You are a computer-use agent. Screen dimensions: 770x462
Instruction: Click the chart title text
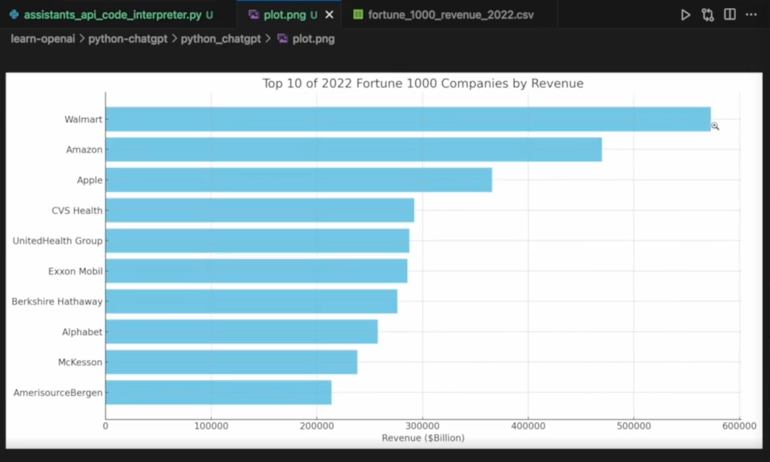[x=423, y=83]
